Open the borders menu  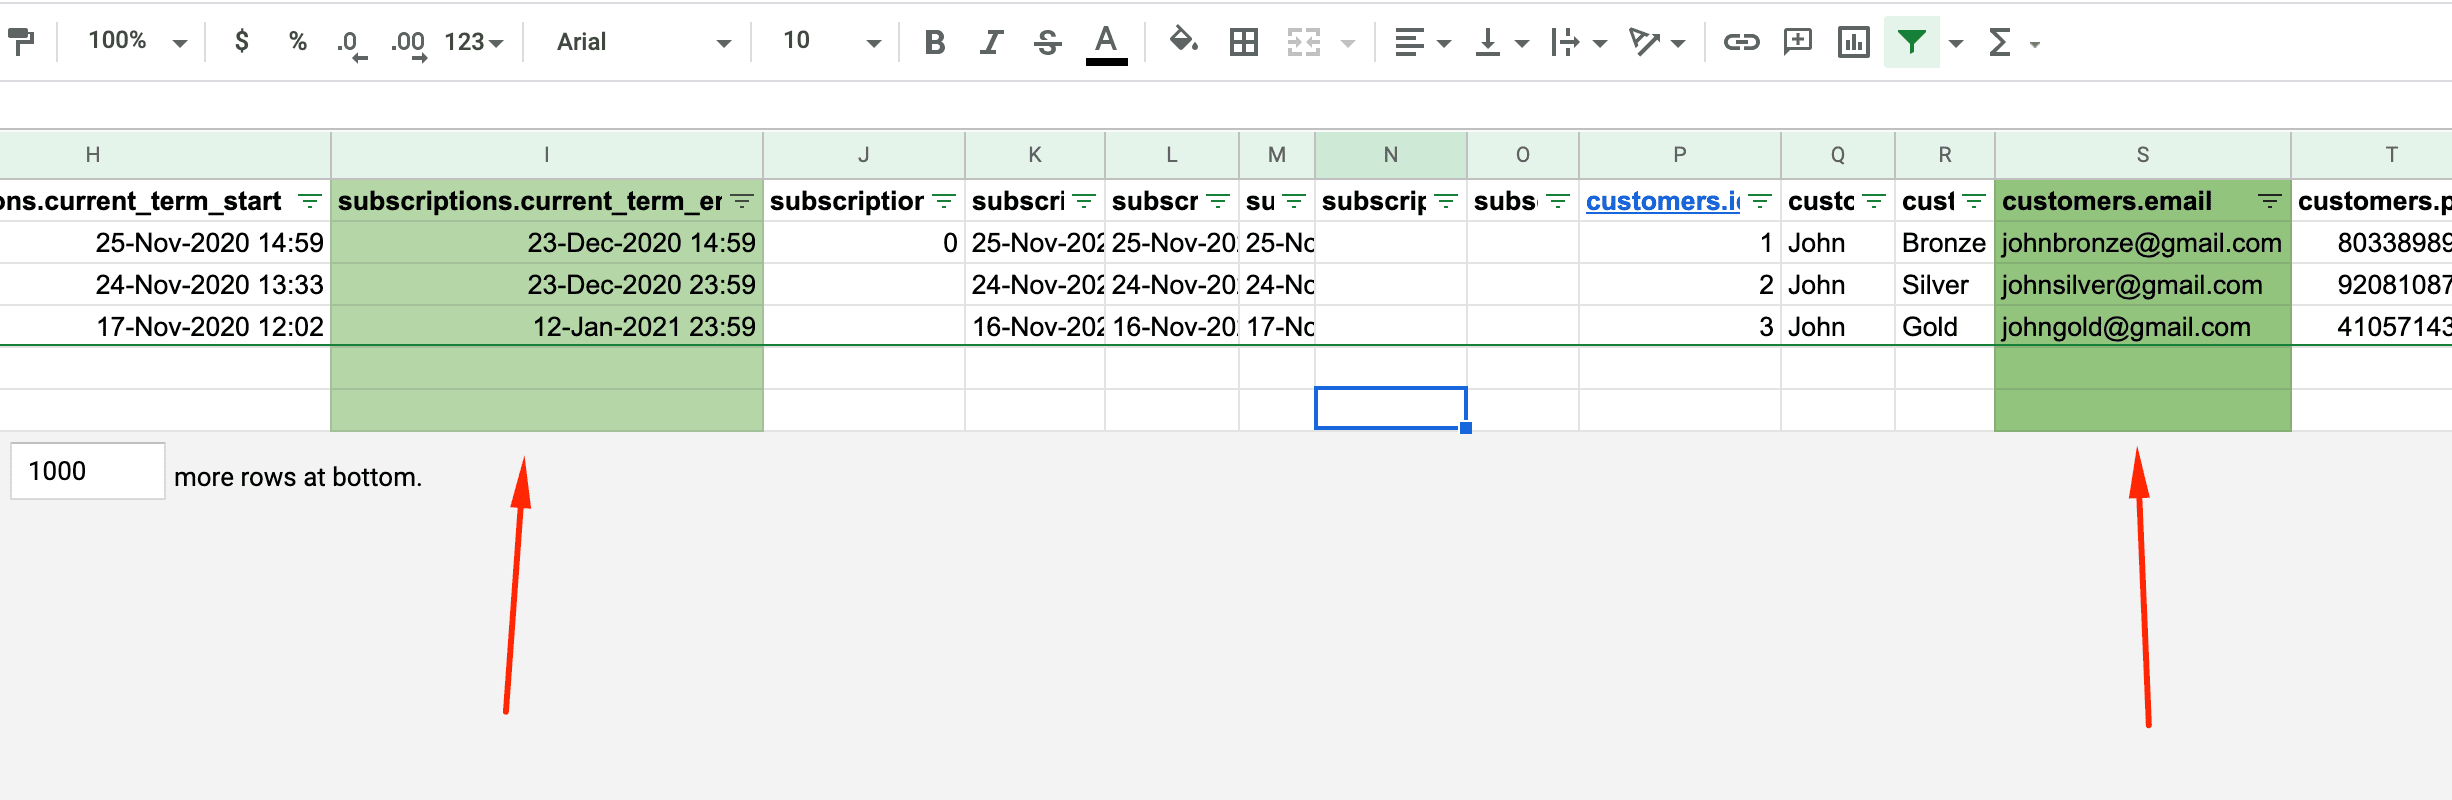point(1244,42)
